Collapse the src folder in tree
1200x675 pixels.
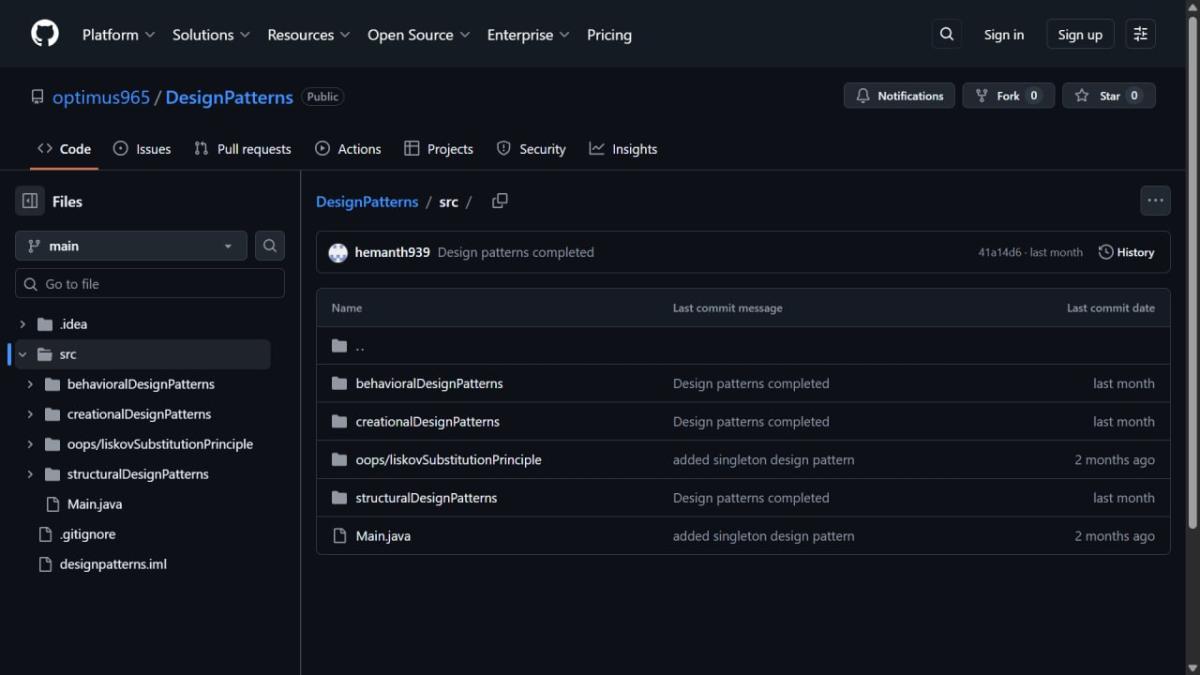[x=22, y=354]
